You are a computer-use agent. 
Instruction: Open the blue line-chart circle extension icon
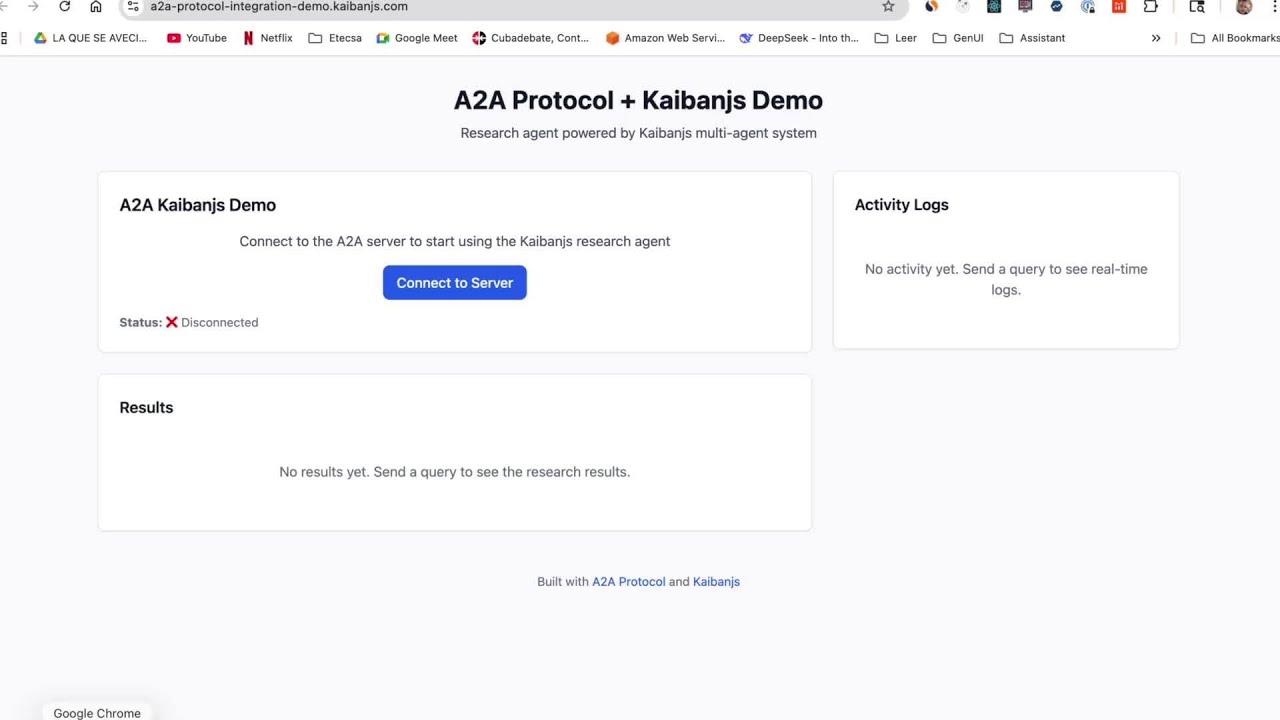coord(1057,6)
